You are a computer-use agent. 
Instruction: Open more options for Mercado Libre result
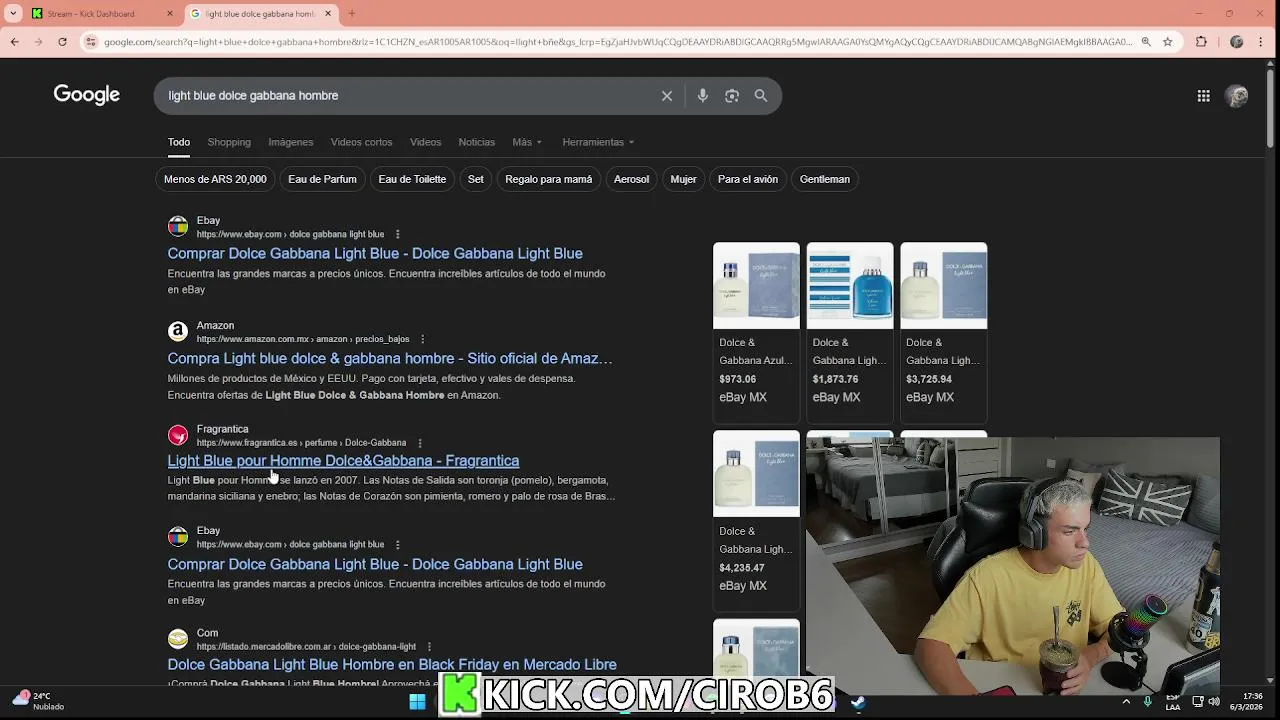[x=428, y=647]
